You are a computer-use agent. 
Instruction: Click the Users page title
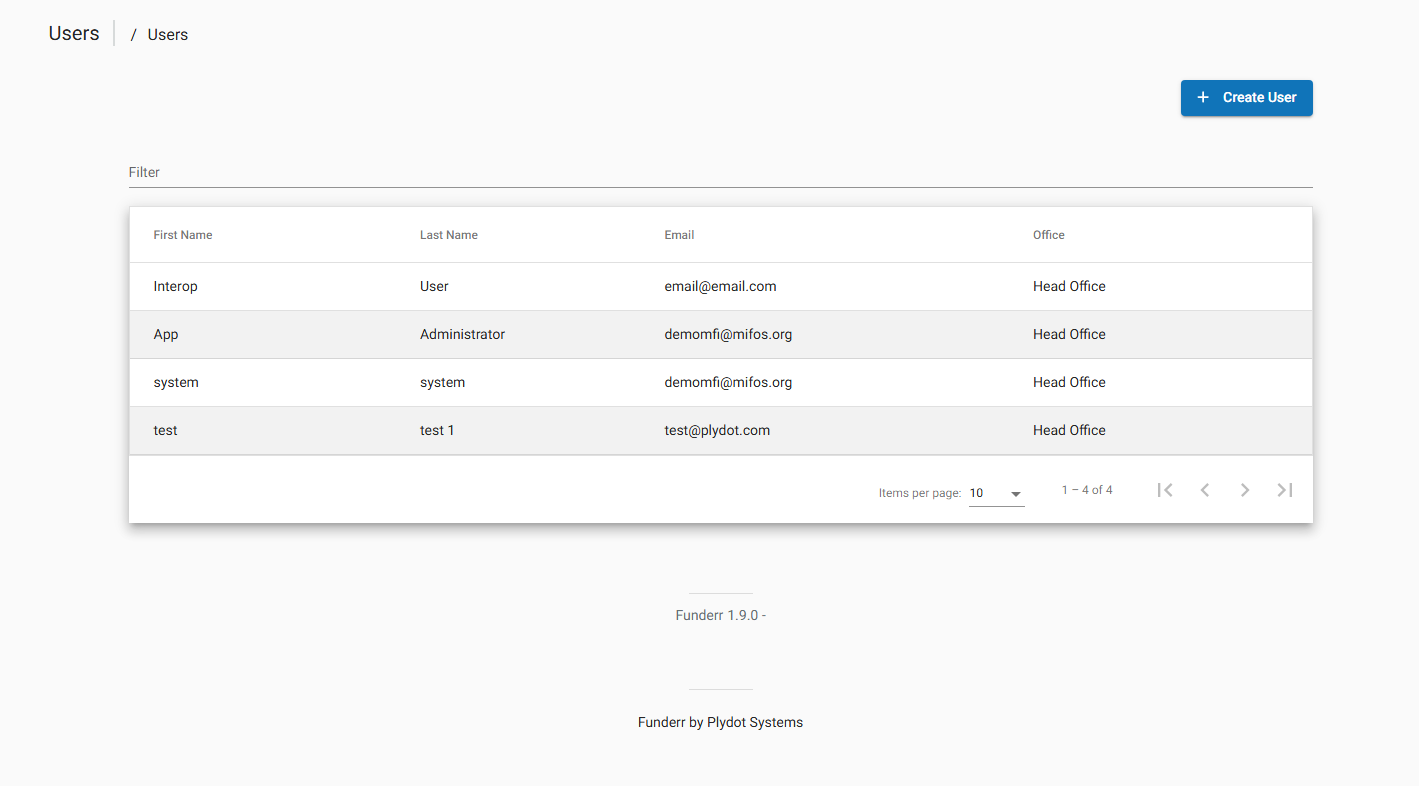pyautogui.click(x=73, y=33)
